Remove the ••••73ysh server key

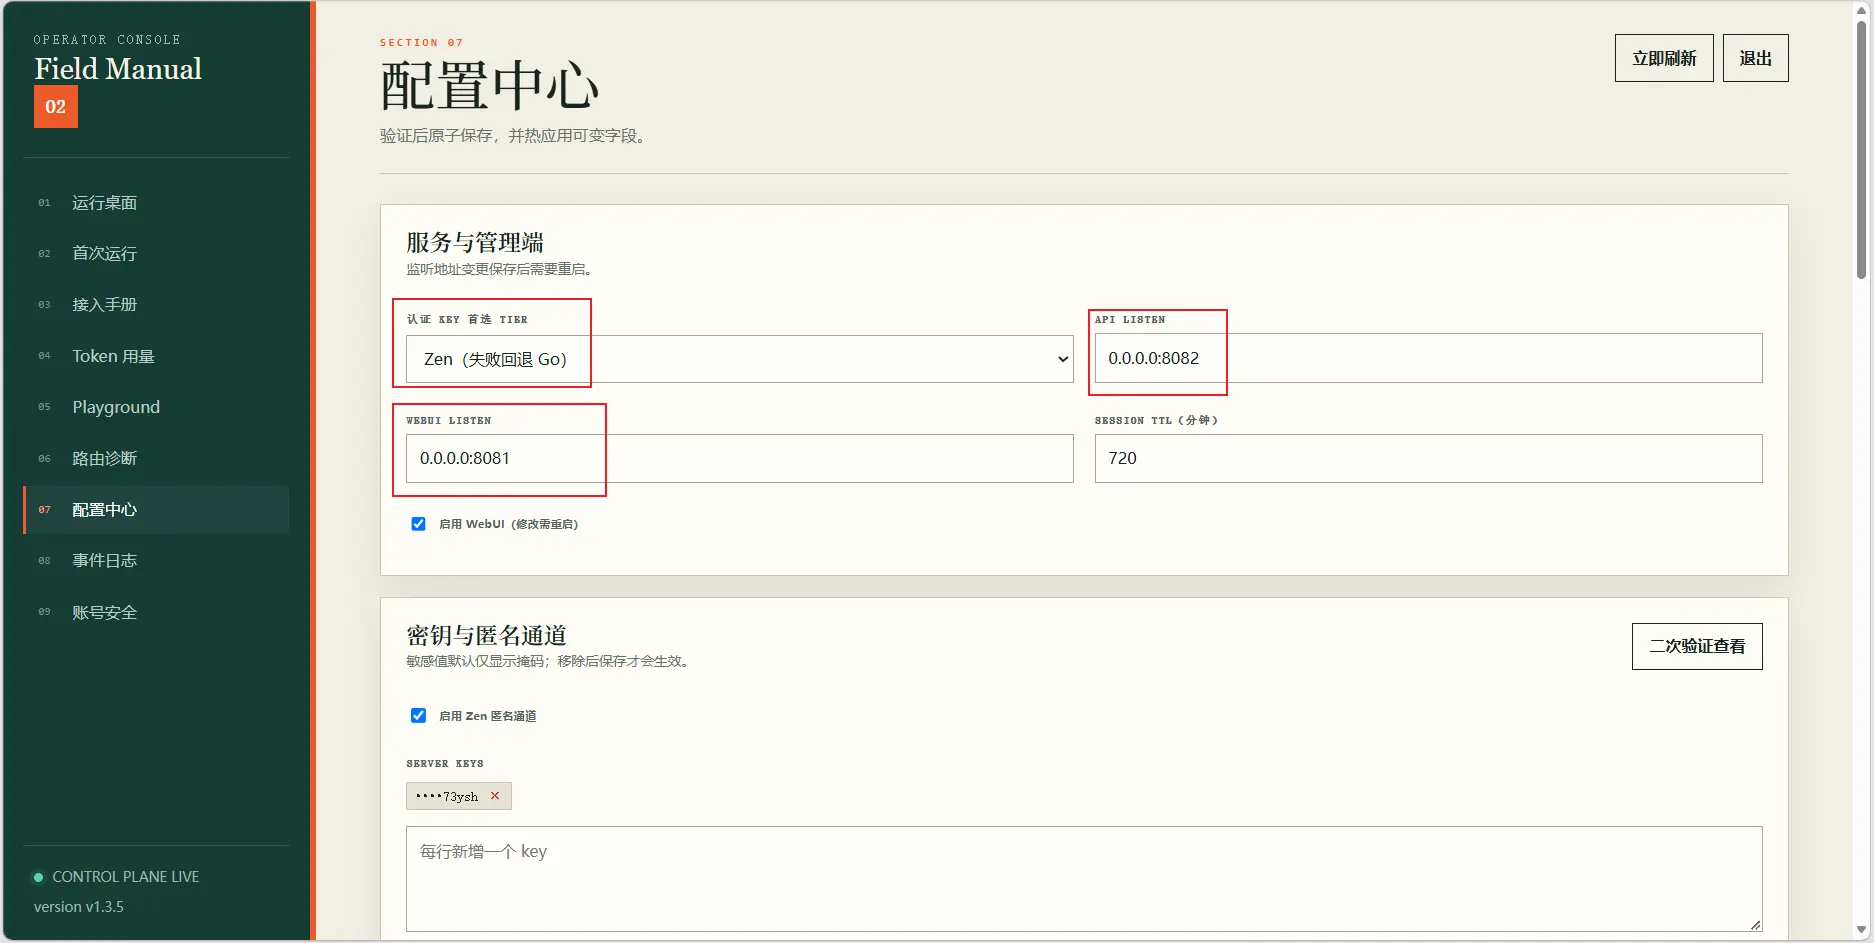(x=494, y=796)
